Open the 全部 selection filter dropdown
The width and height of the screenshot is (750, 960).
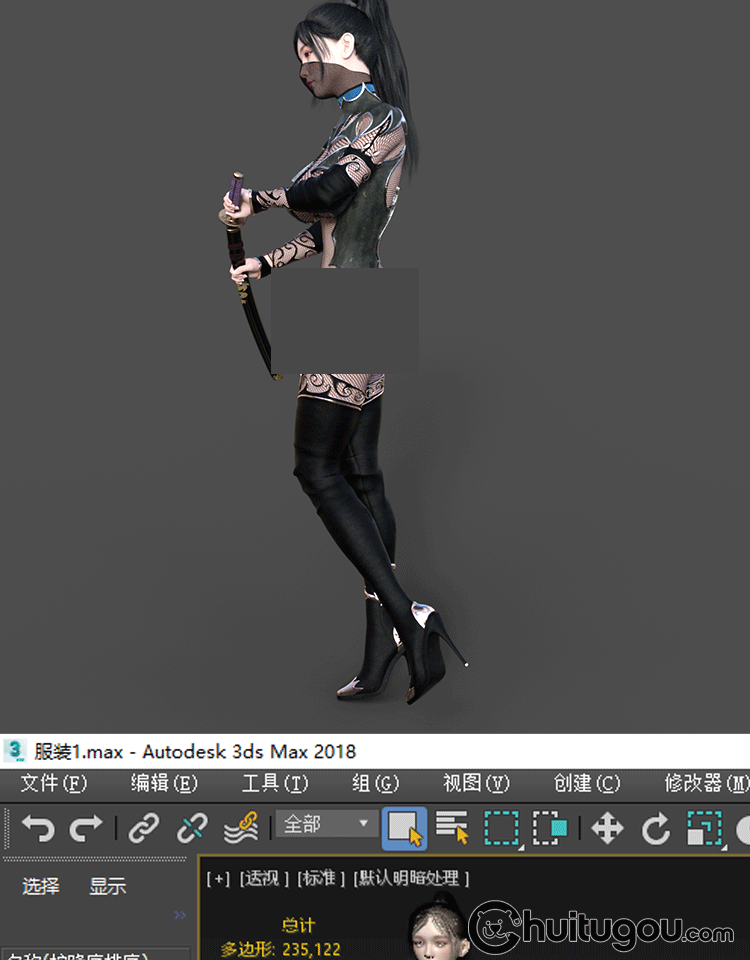[327, 825]
